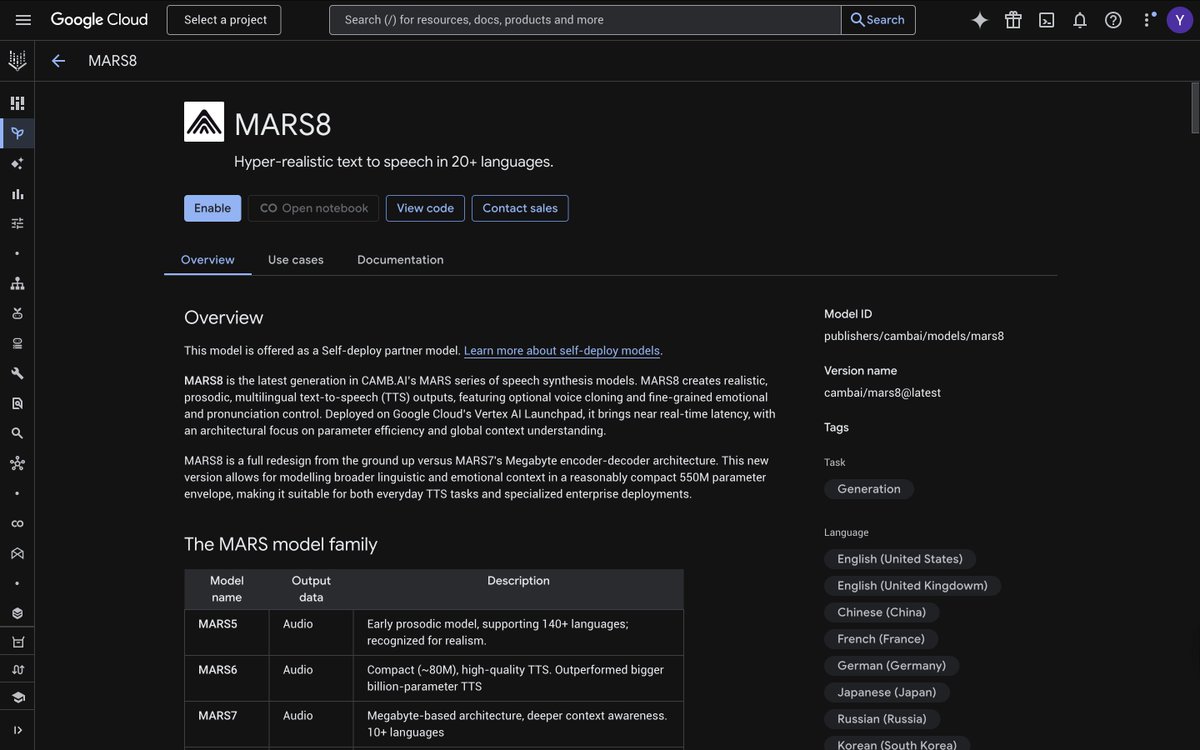Open Learn more about self-deploy models link
Screen dimensions: 1200x750
pos(562,350)
